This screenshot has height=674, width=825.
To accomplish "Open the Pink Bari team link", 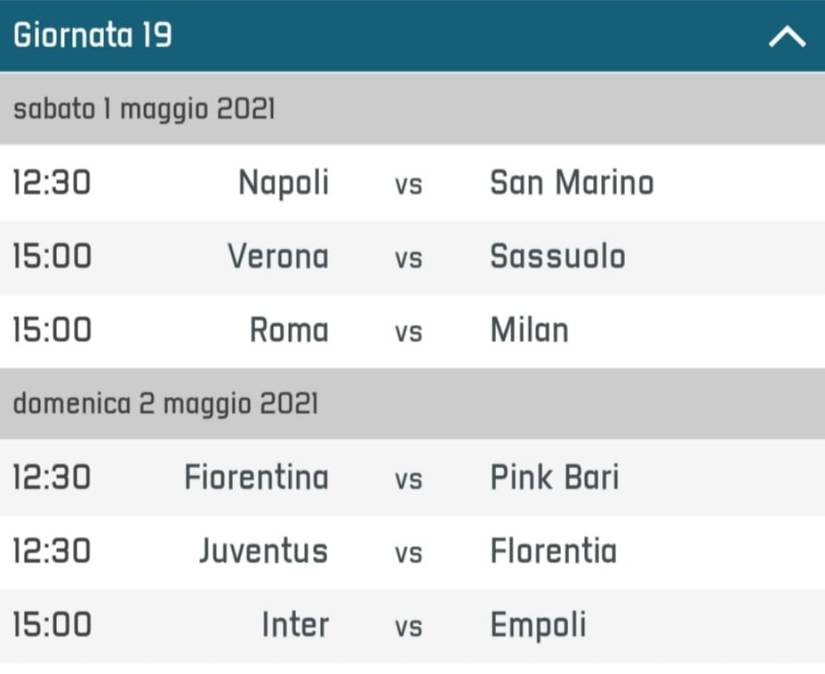I will click(554, 477).
